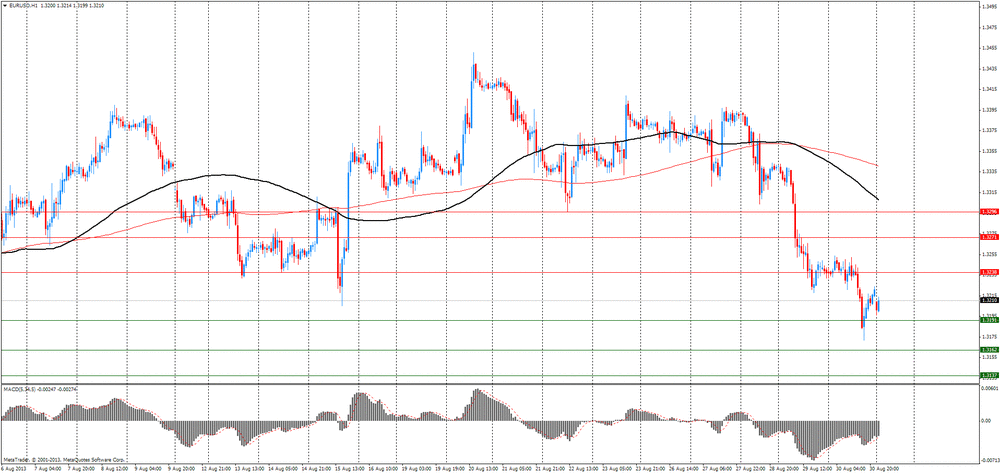Click the 1.3475 price scale value
Image resolution: width=1000 pixels, height=473 pixels.
coord(990,27)
